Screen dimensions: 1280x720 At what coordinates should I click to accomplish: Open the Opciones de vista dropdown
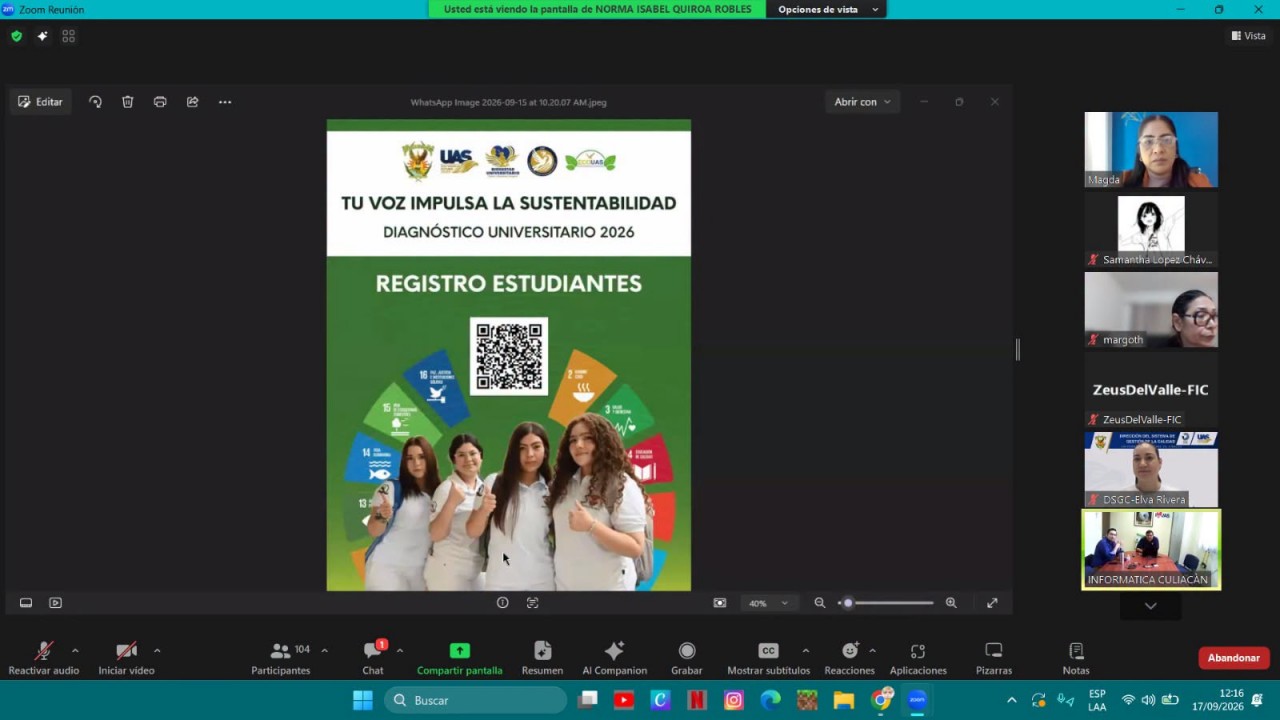[827, 9]
